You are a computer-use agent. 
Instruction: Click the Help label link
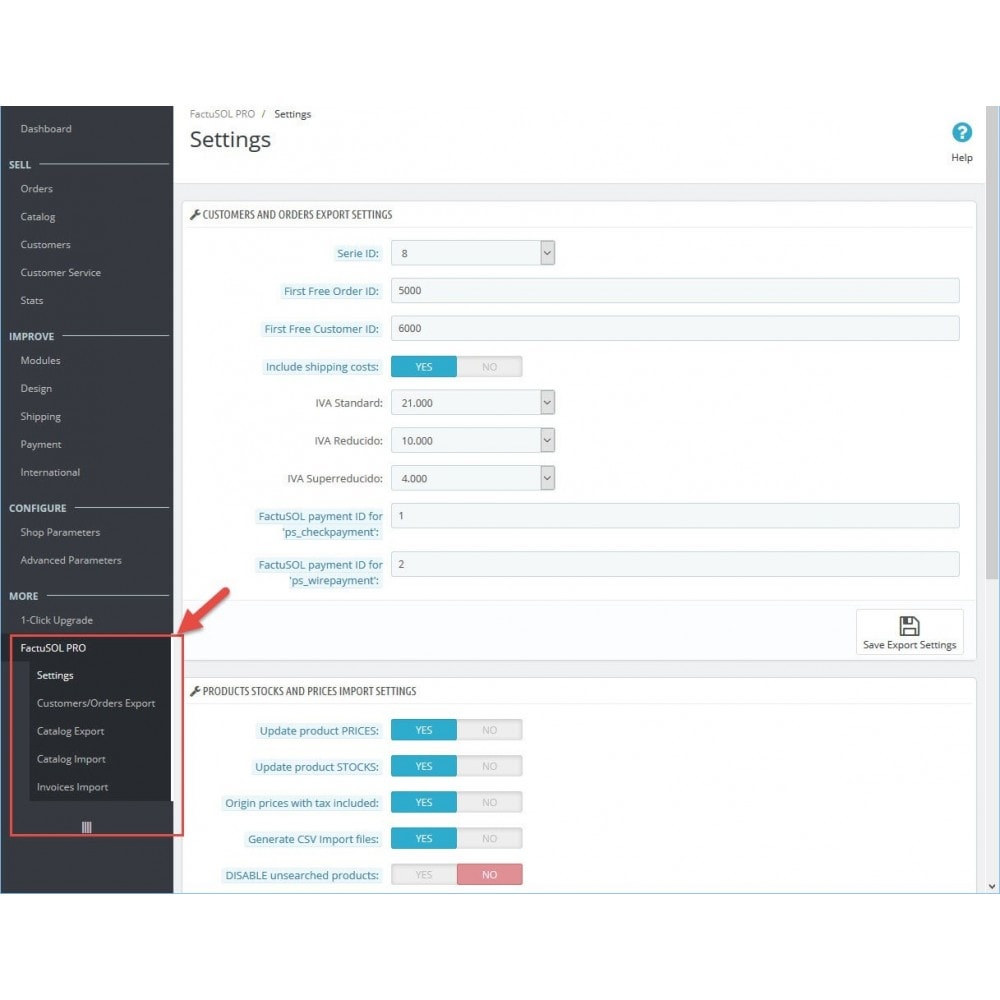pyautogui.click(x=961, y=158)
